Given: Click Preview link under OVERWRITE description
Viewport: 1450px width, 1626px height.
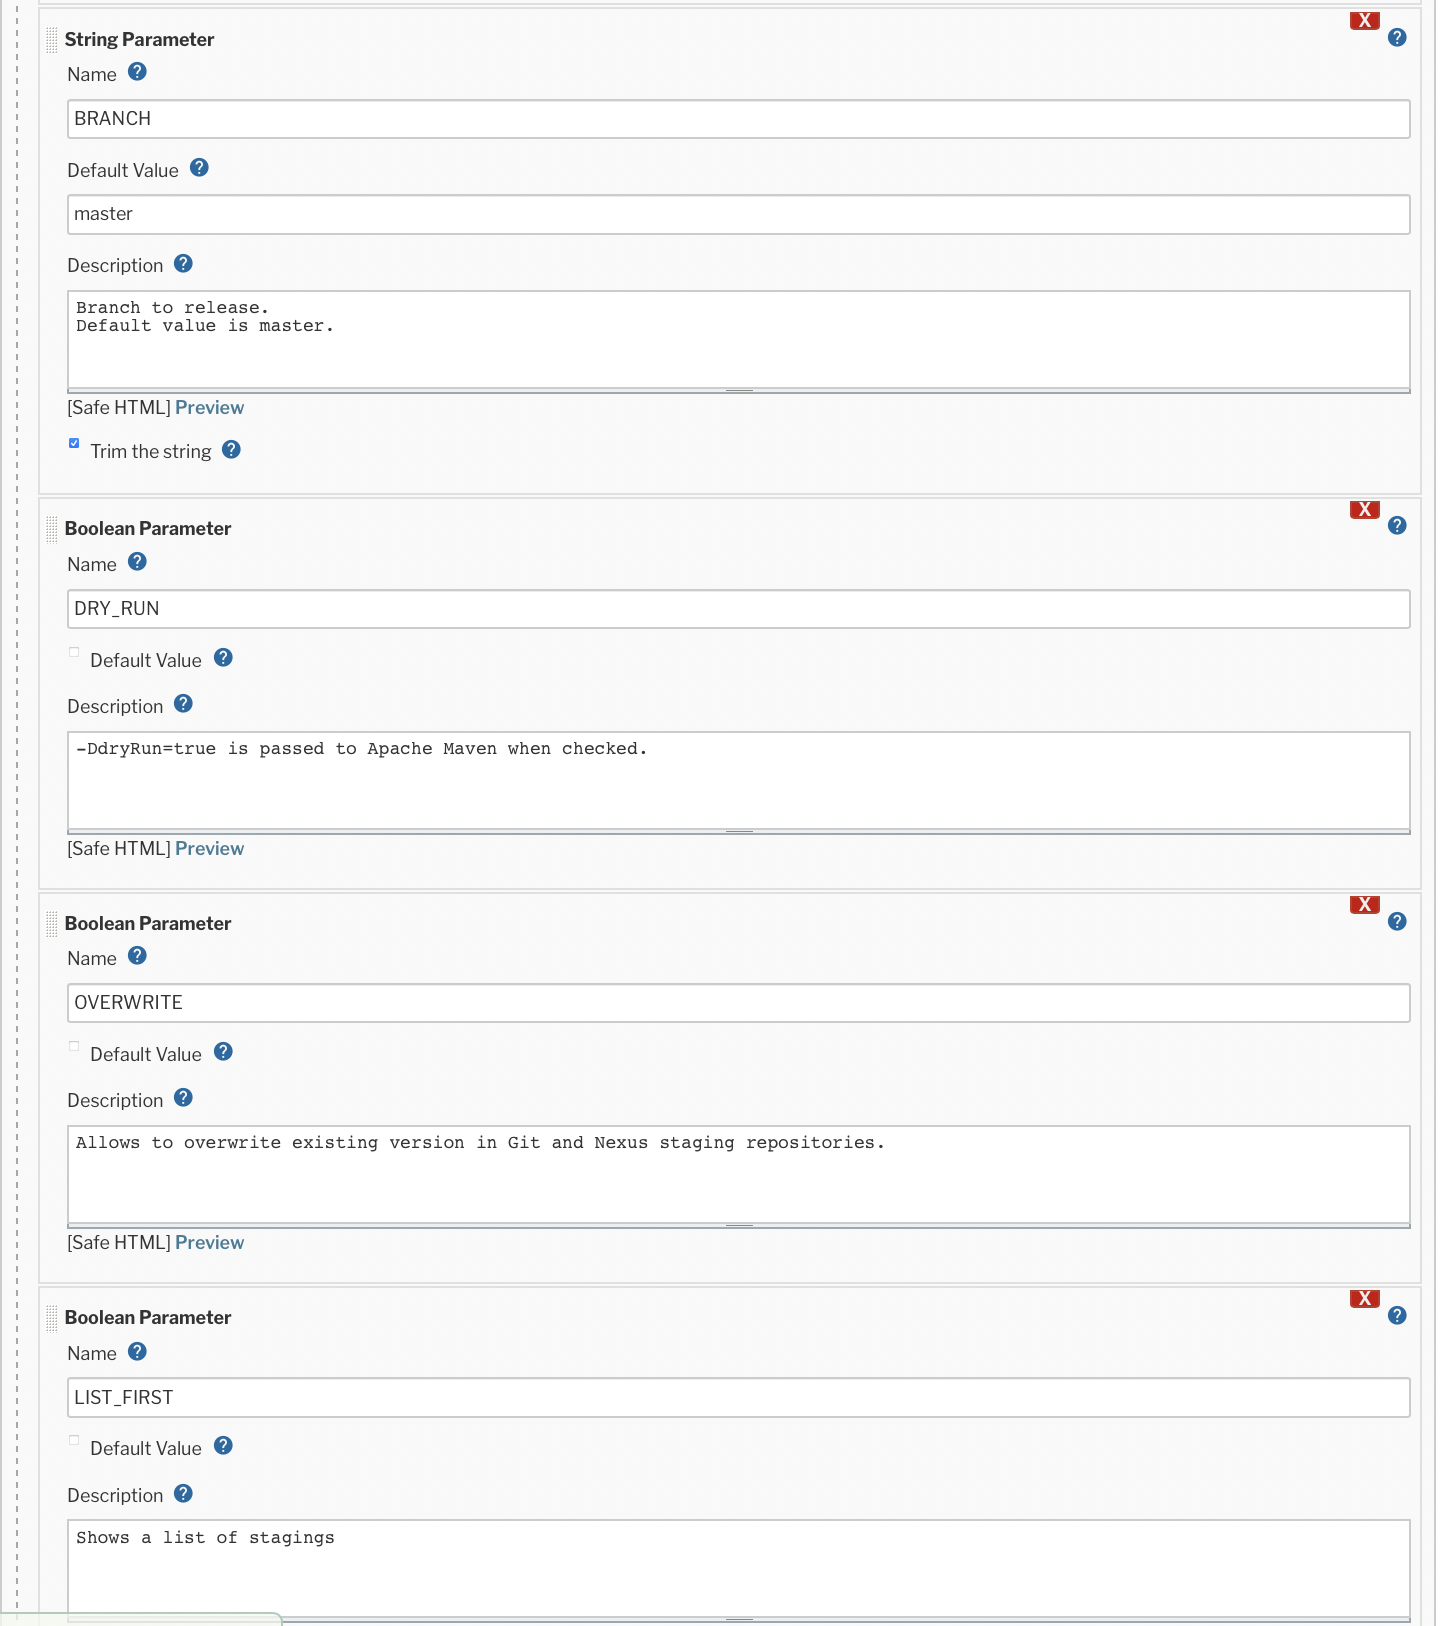Looking at the screenshot, I should pyautogui.click(x=209, y=1243).
